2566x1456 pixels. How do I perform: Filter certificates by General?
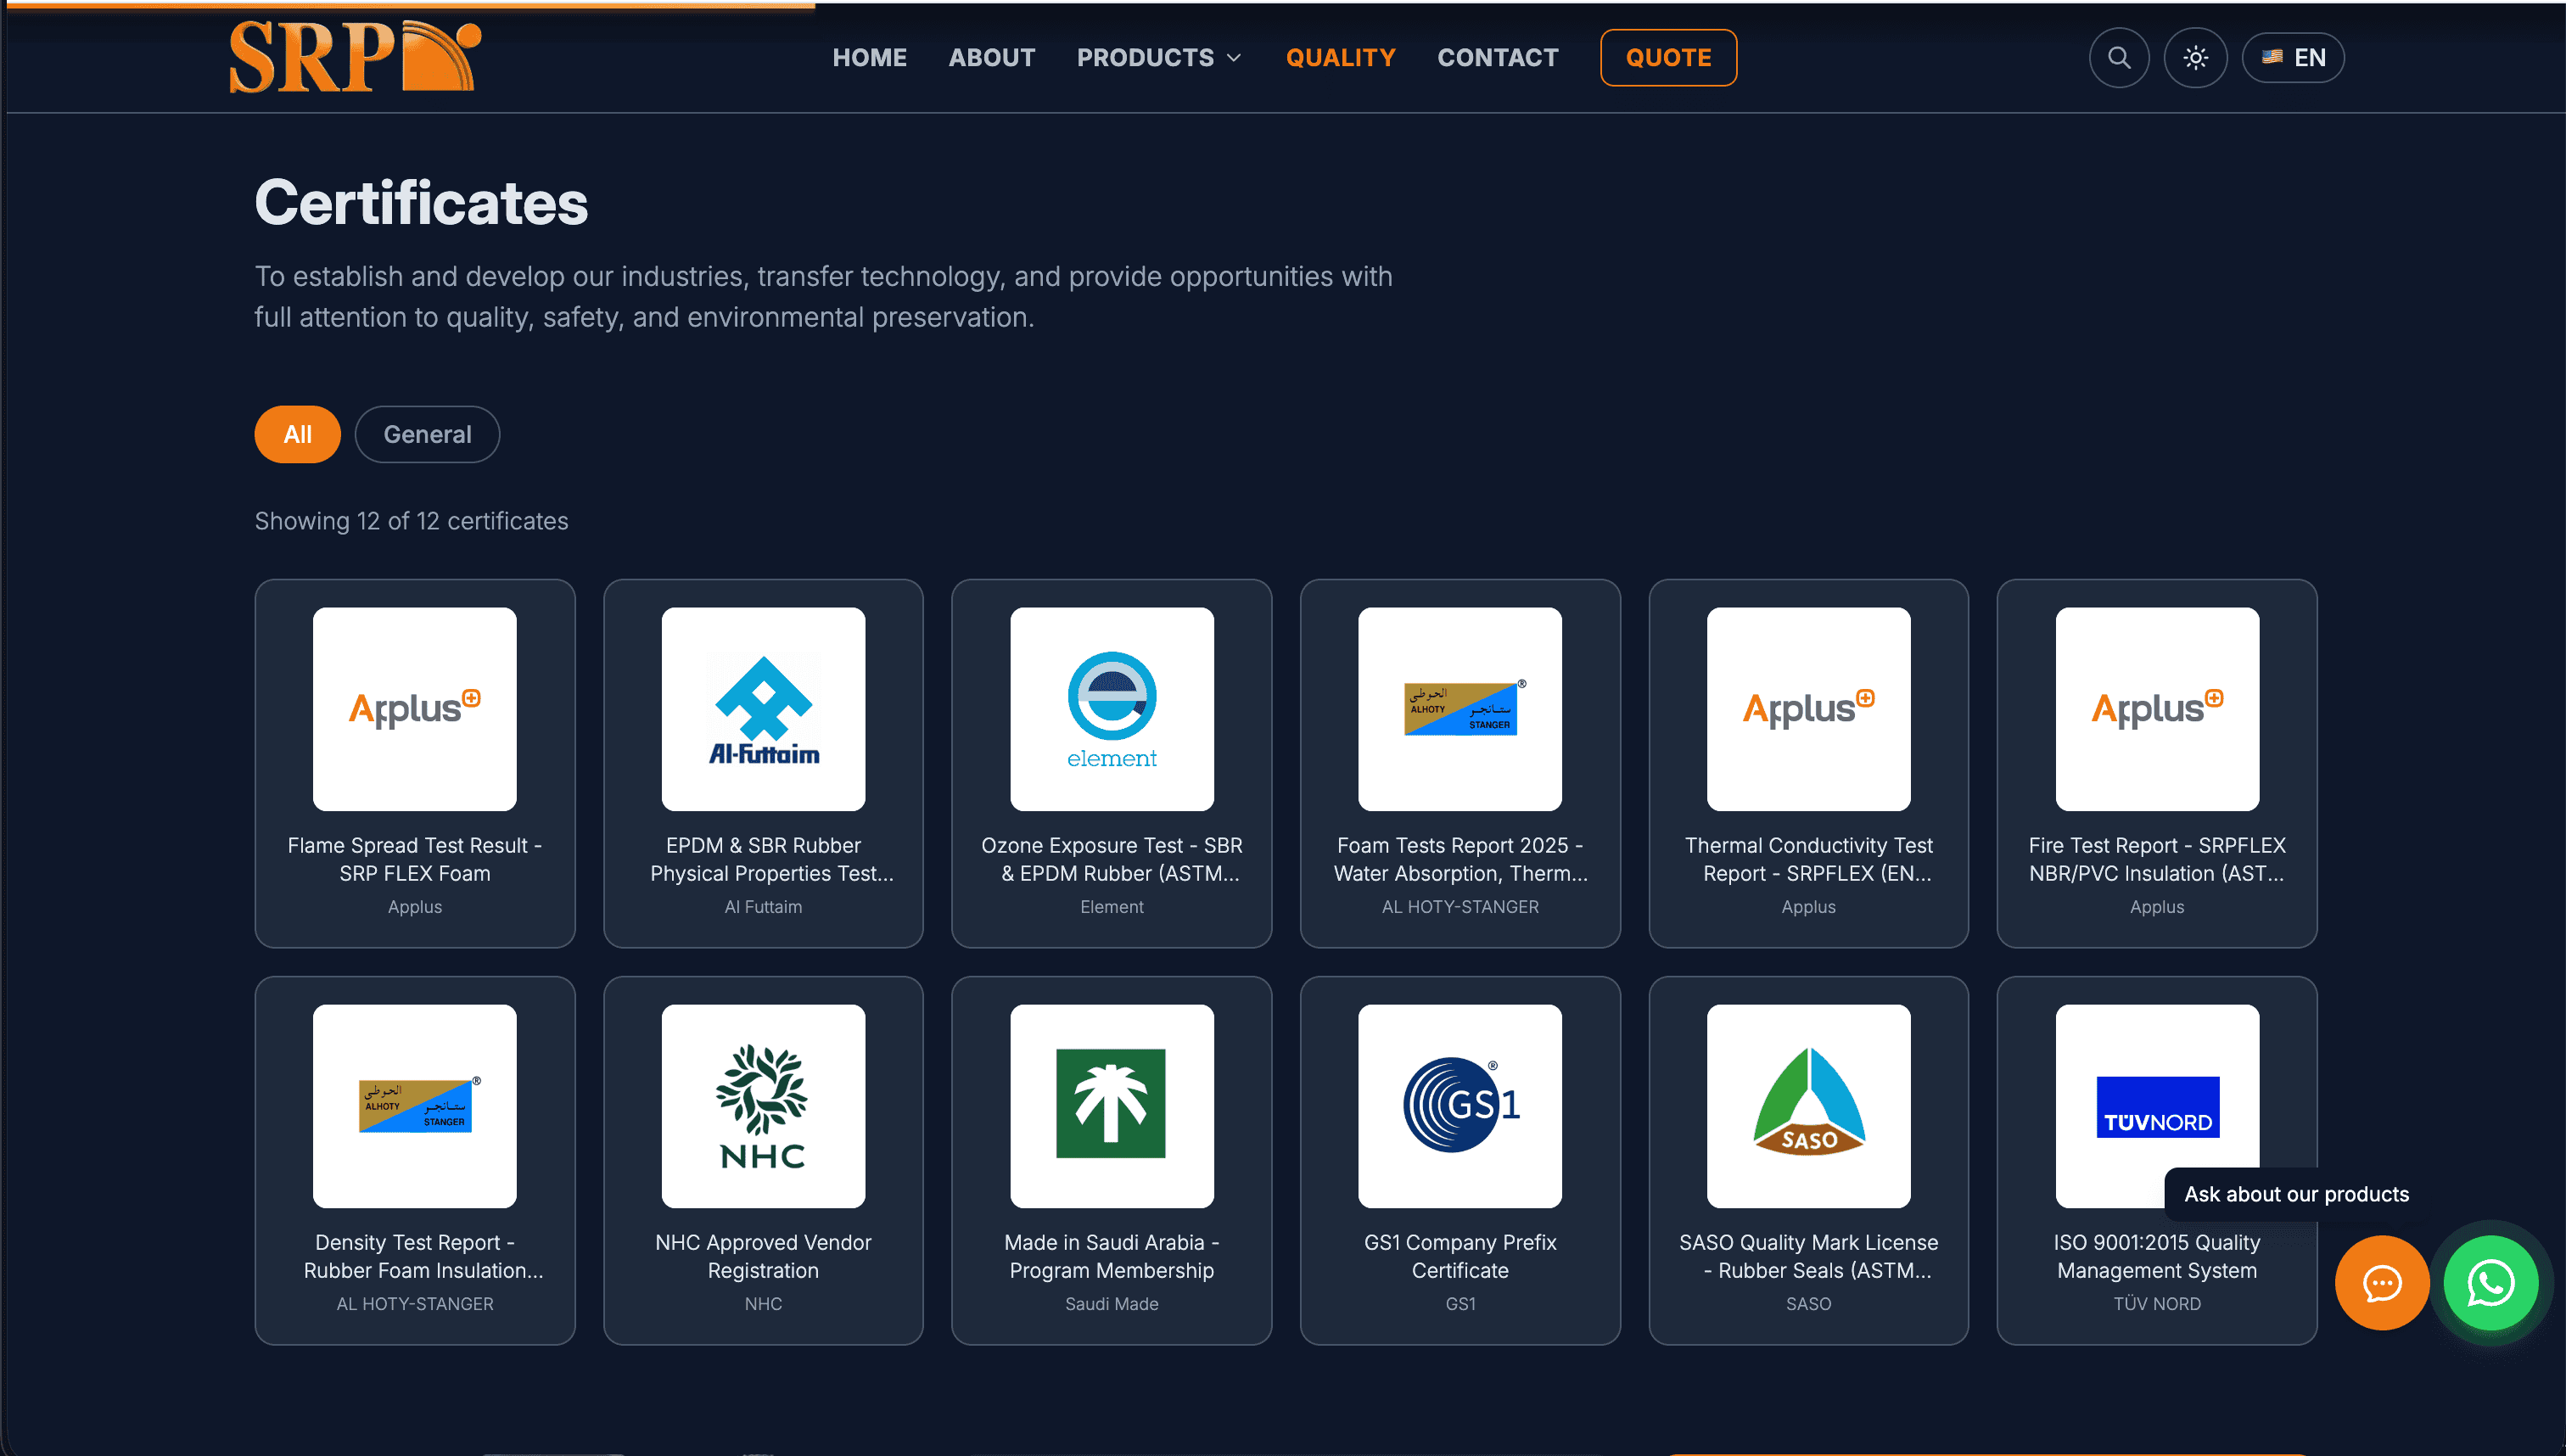click(x=427, y=434)
